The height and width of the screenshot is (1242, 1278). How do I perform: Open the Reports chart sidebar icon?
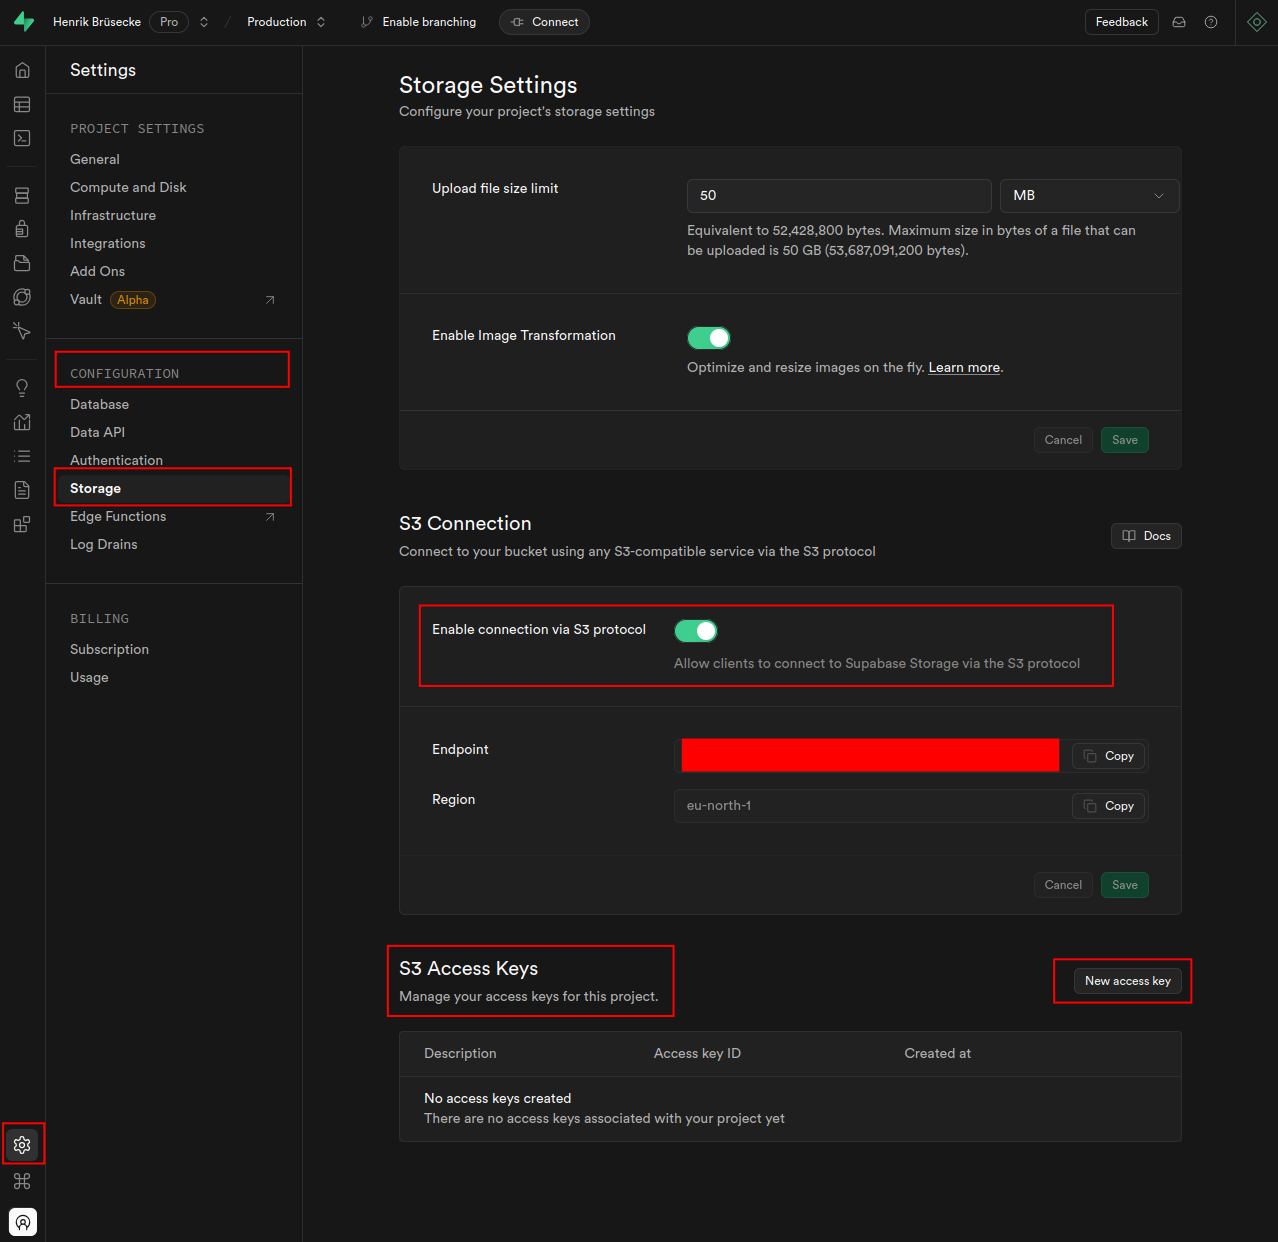(x=22, y=422)
